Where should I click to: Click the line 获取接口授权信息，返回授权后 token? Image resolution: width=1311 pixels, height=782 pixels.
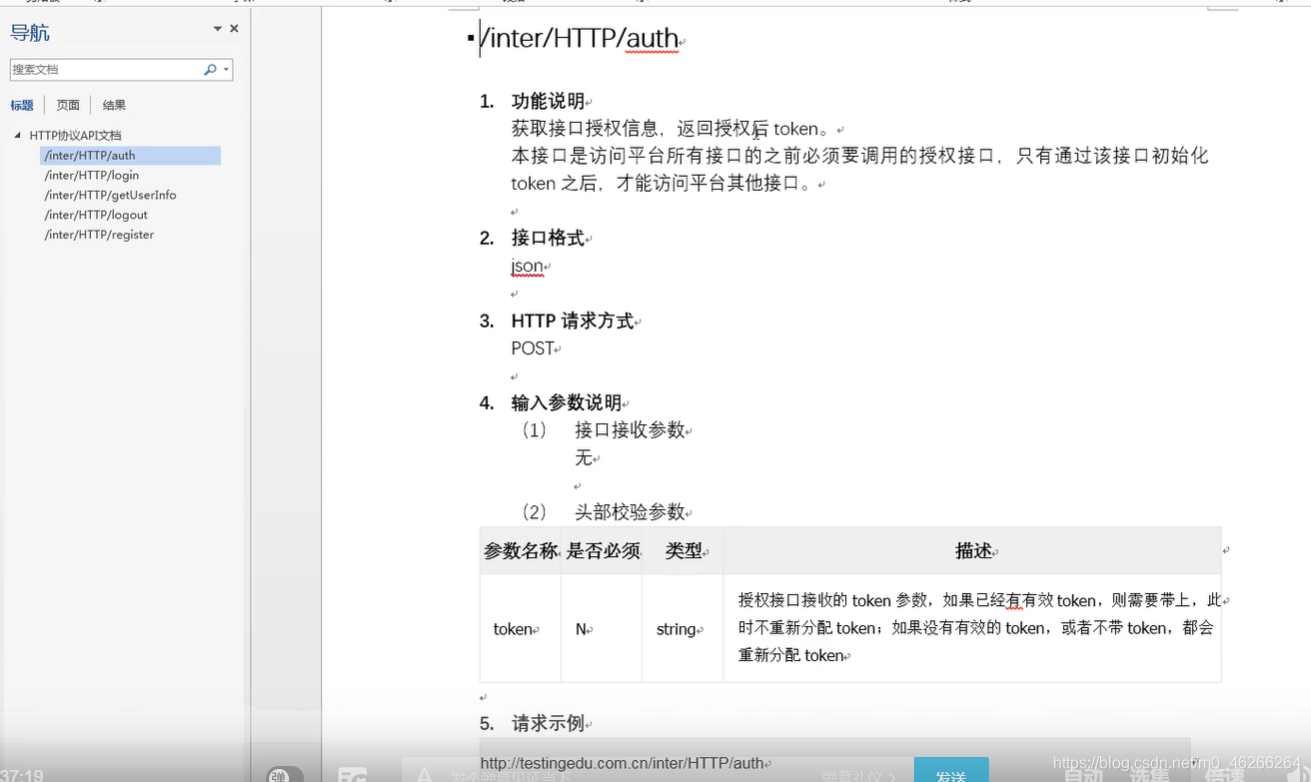click(x=670, y=129)
